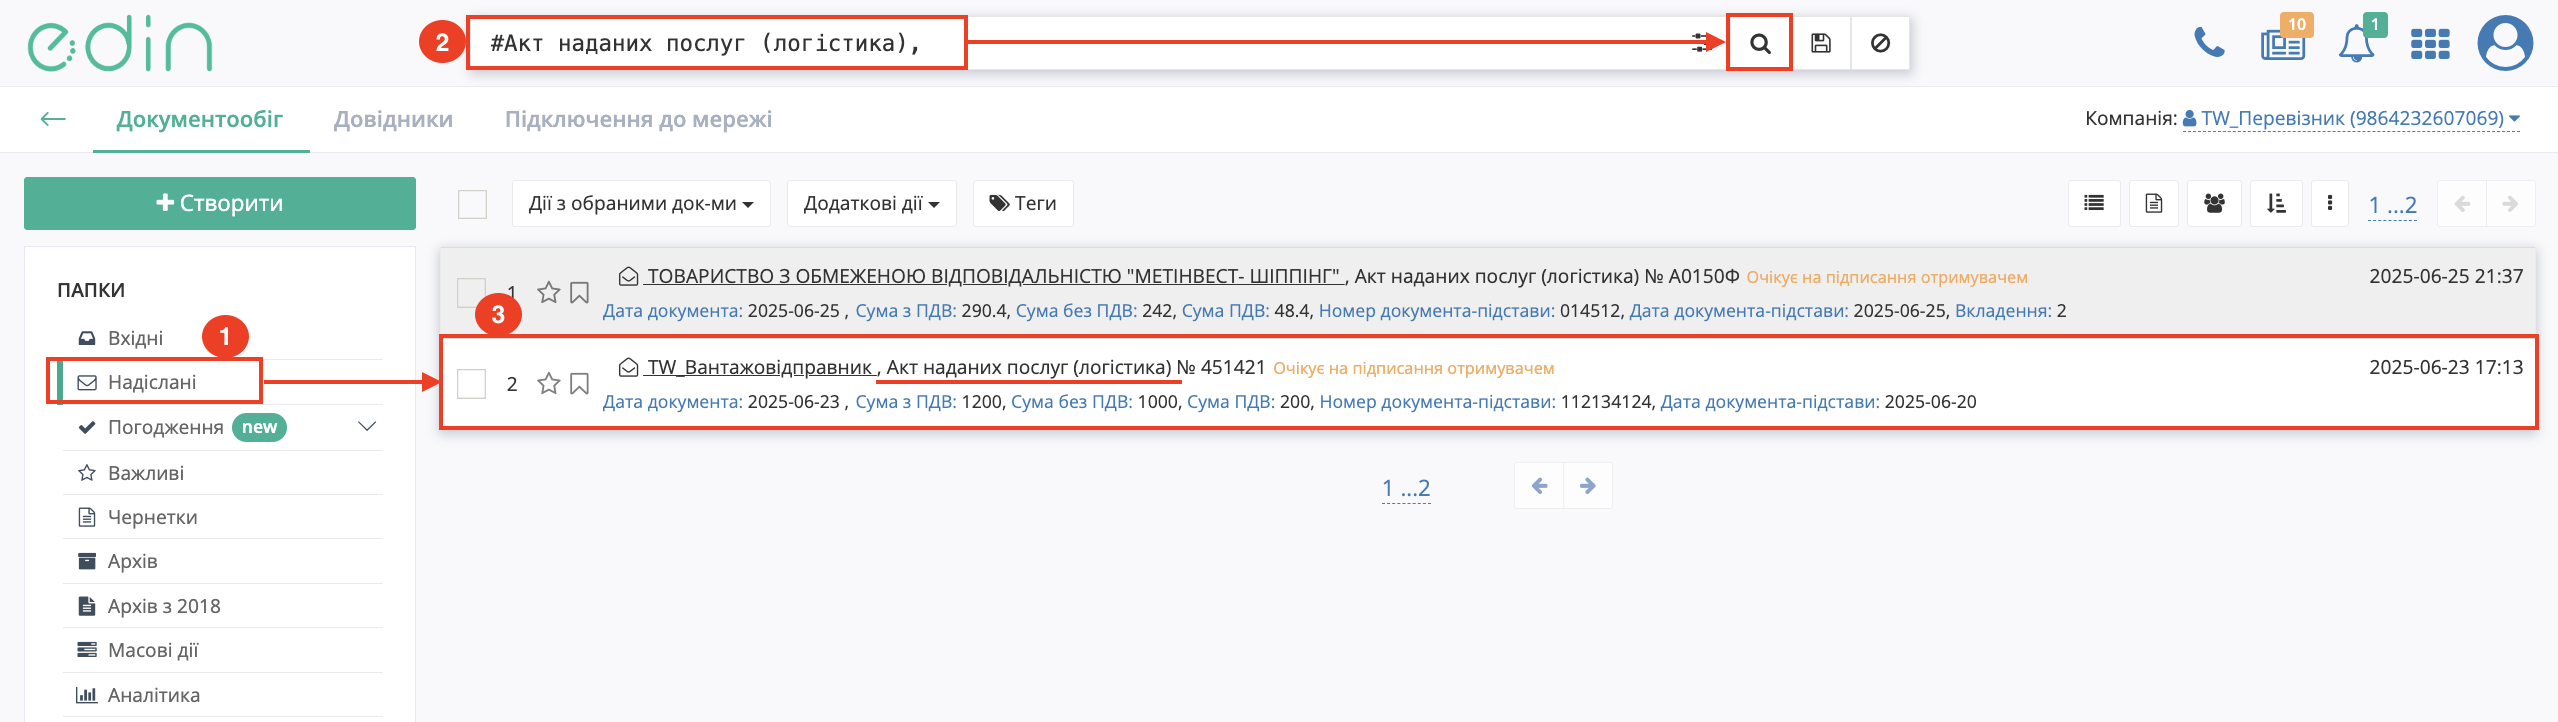Viewport: 2558px width, 722px height.
Task: Click the magnifier search button
Action: tap(1759, 43)
